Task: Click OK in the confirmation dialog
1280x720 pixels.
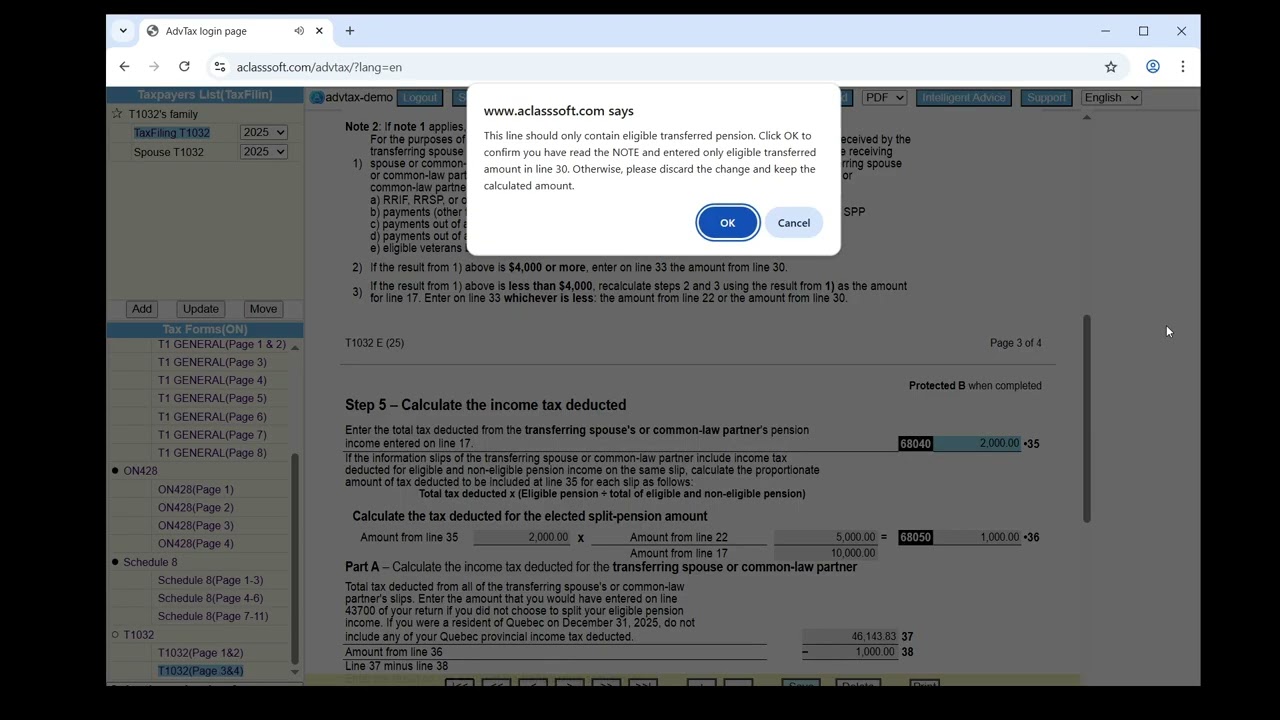Action: [727, 223]
